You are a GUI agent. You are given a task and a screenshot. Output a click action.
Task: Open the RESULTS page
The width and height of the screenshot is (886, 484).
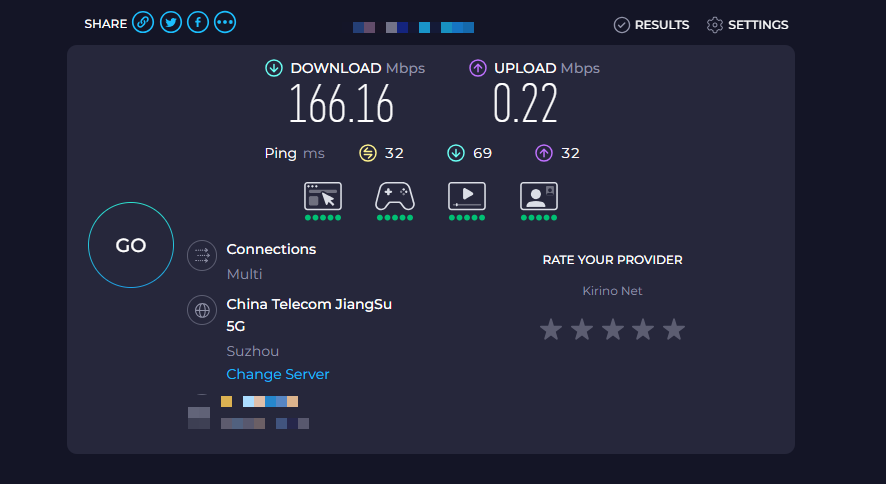click(651, 25)
